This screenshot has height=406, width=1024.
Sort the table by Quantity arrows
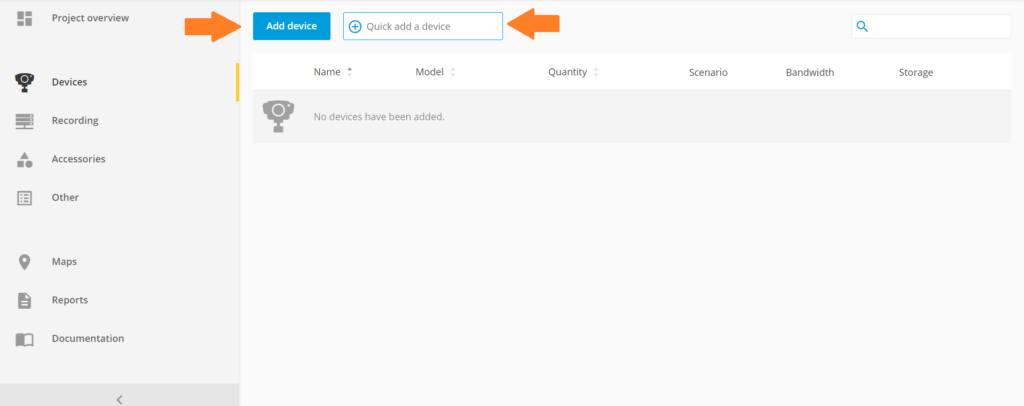coord(596,72)
